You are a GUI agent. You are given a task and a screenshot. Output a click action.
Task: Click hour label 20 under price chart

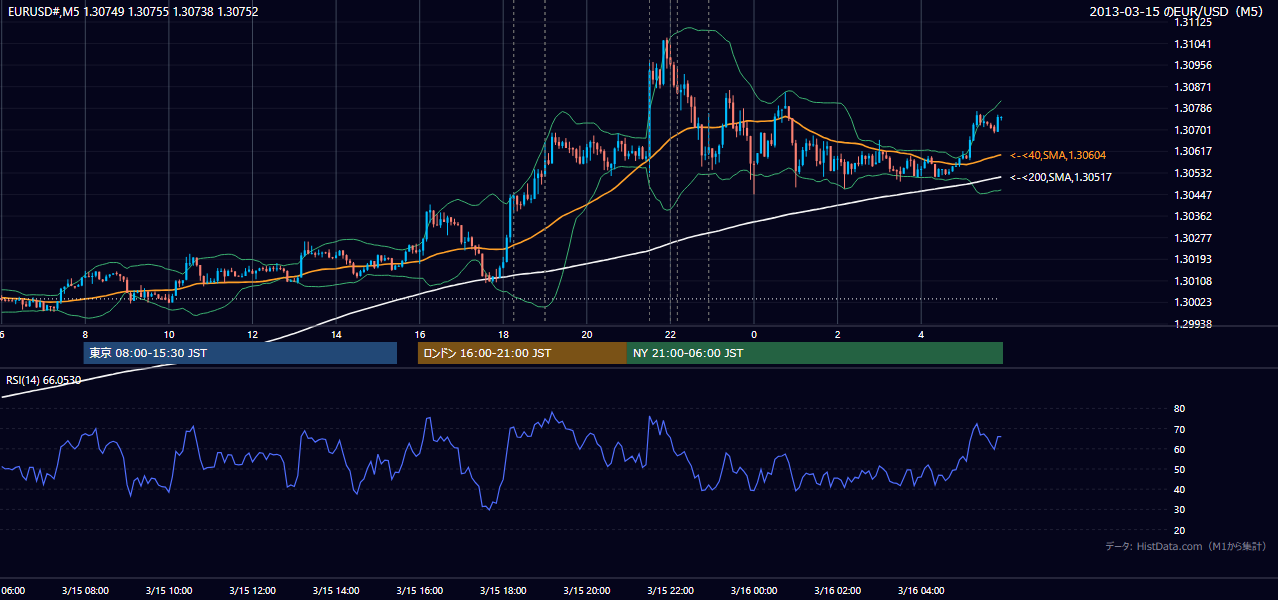click(587, 334)
